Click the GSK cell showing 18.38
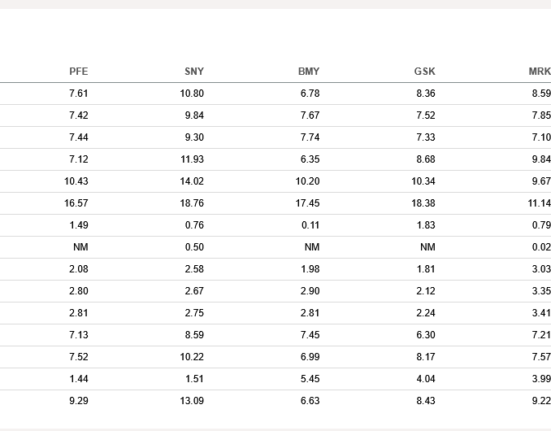 tap(423, 203)
